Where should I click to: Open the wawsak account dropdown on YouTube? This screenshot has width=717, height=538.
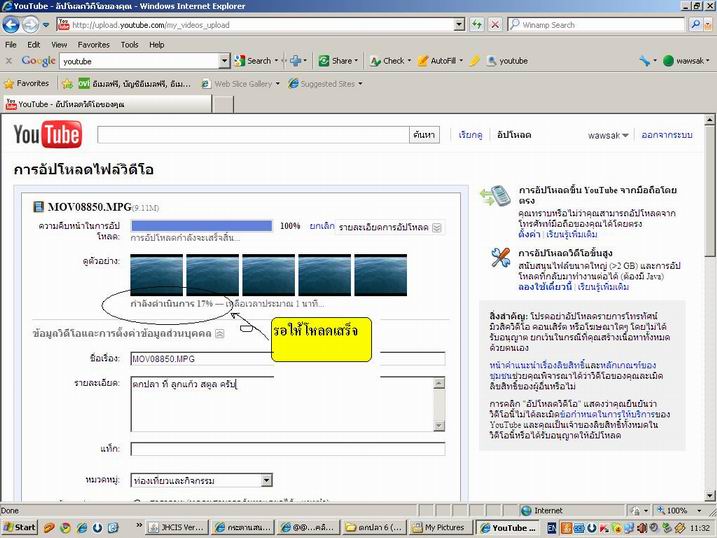608,135
